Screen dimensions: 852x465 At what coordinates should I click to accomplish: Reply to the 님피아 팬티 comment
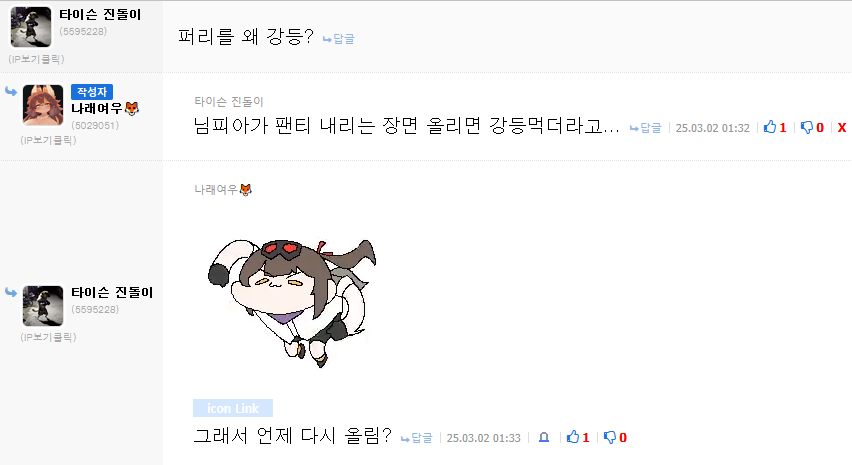tap(646, 128)
